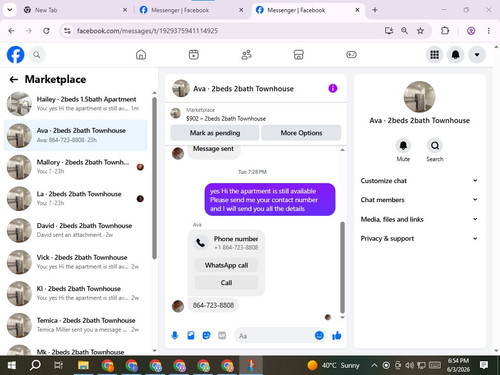Open File Explorer from the taskbar
Viewport: 500px width, 375px height.
click(x=83, y=365)
